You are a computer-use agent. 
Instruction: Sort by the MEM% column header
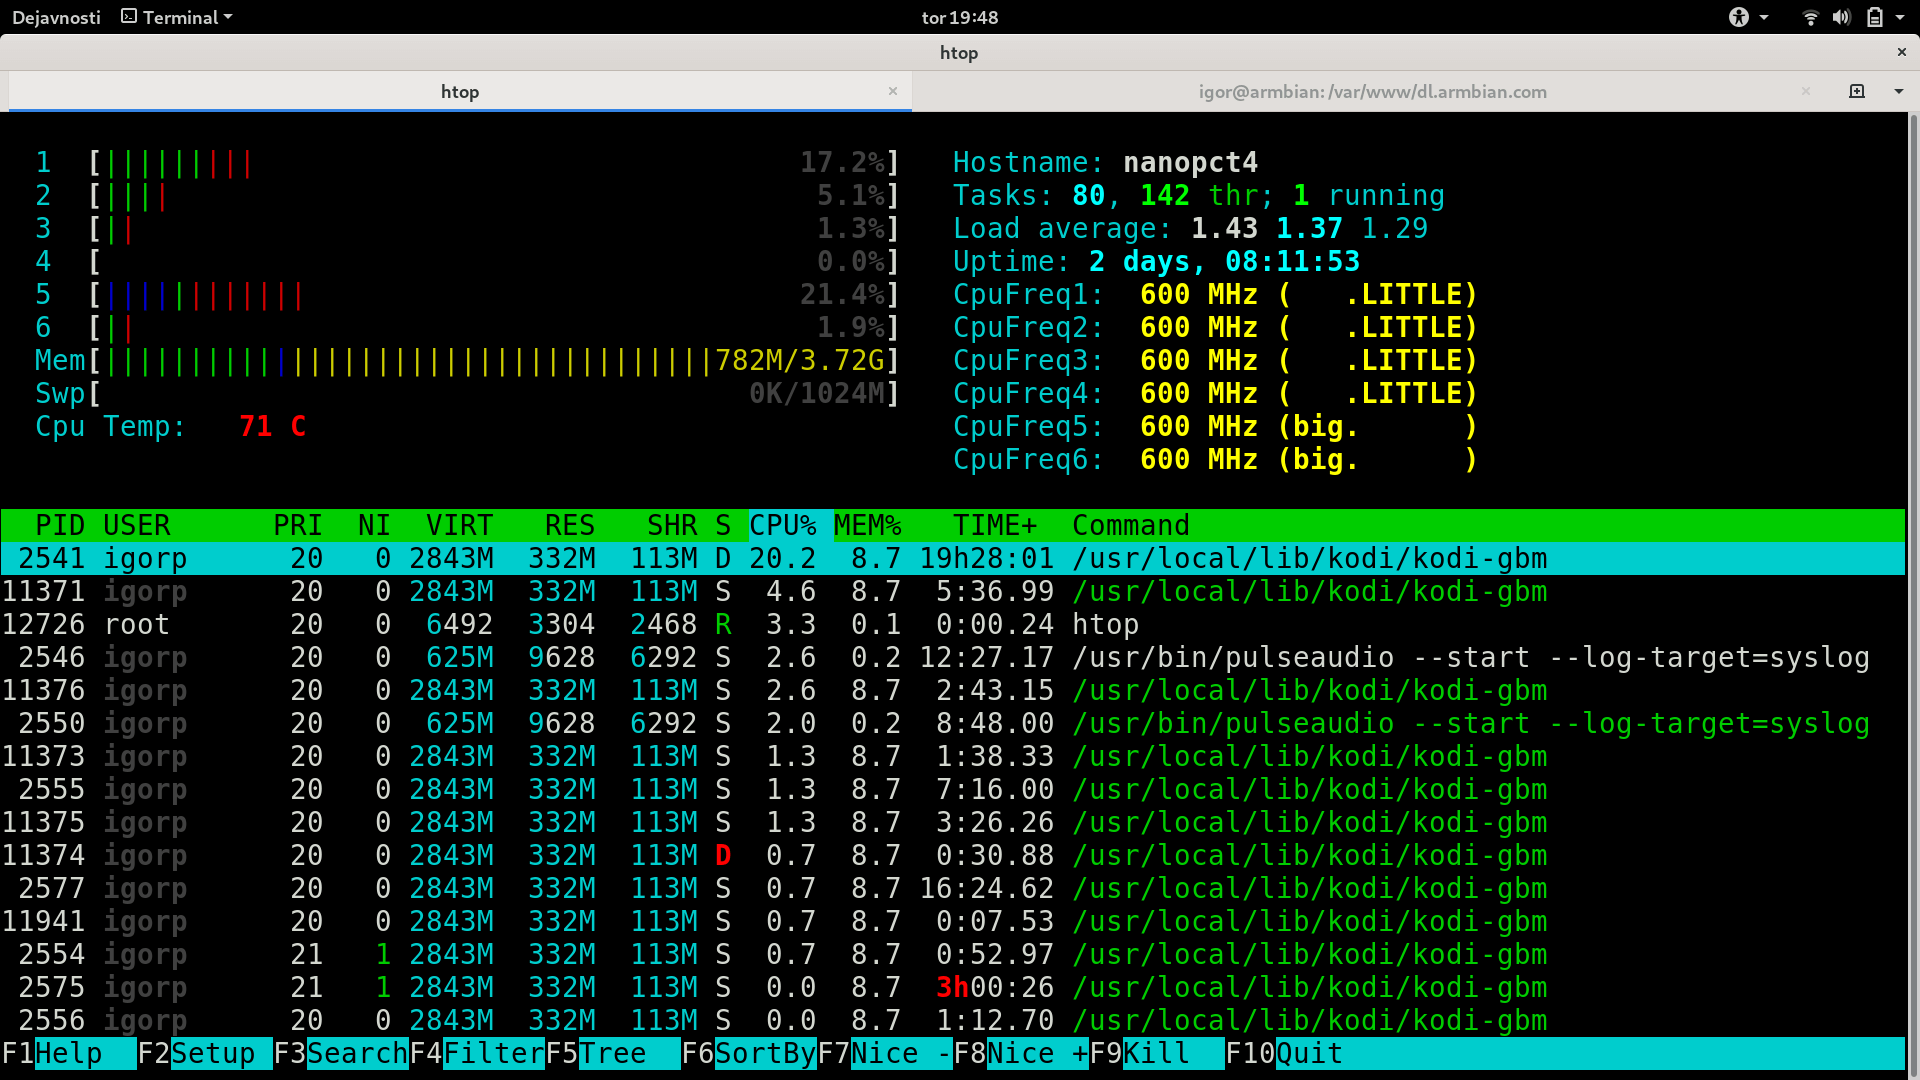click(x=867, y=525)
